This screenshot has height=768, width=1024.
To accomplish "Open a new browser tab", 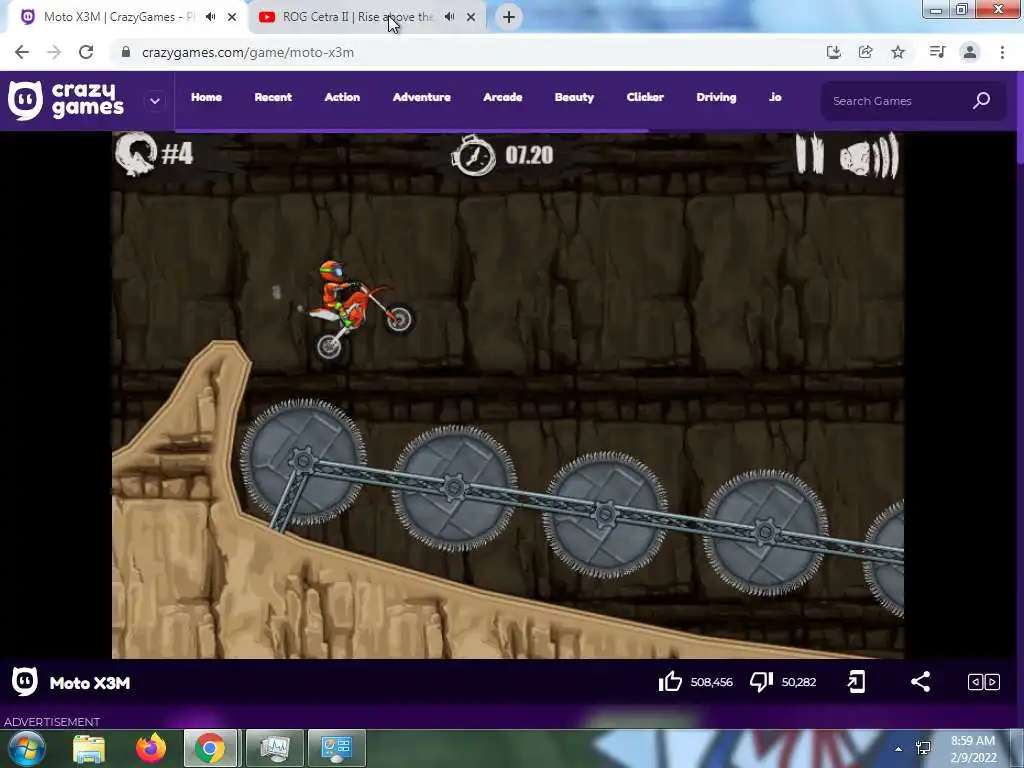I will click(x=509, y=17).
